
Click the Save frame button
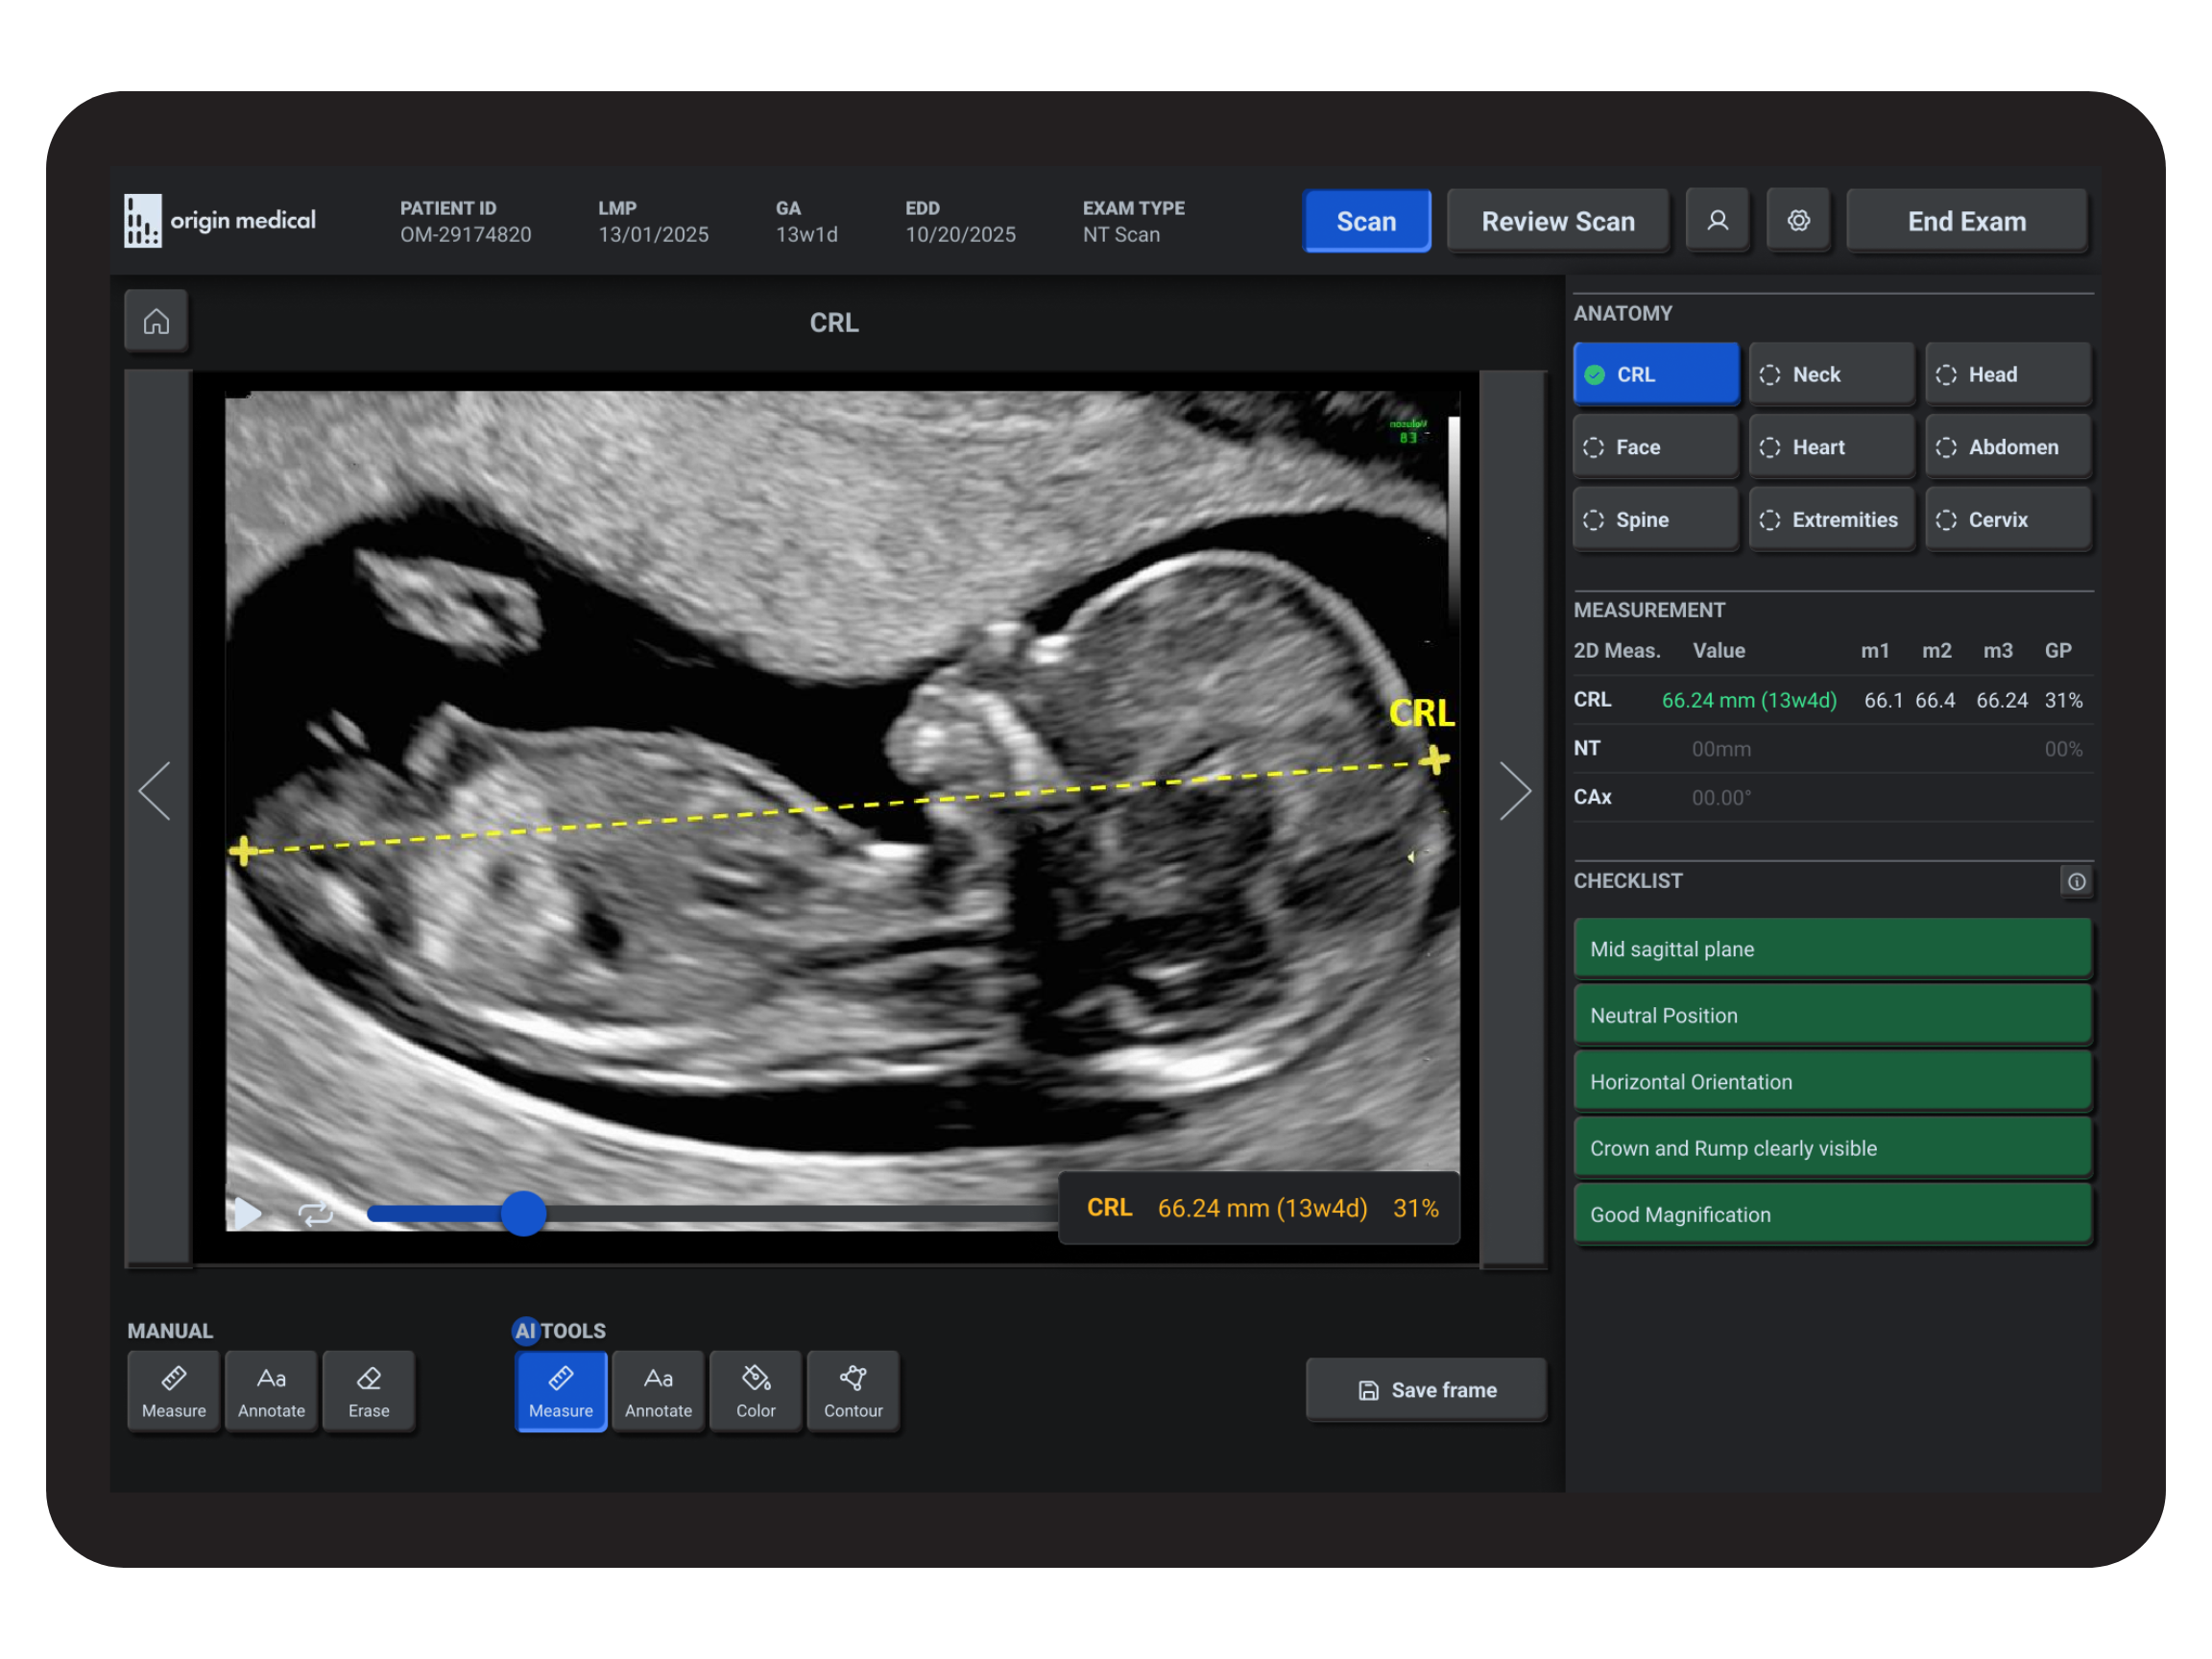[x=1426, y=1390]
